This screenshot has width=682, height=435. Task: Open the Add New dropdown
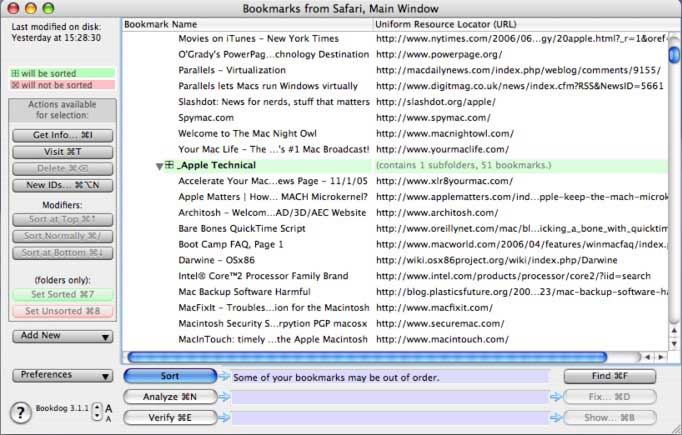[63, 336]
